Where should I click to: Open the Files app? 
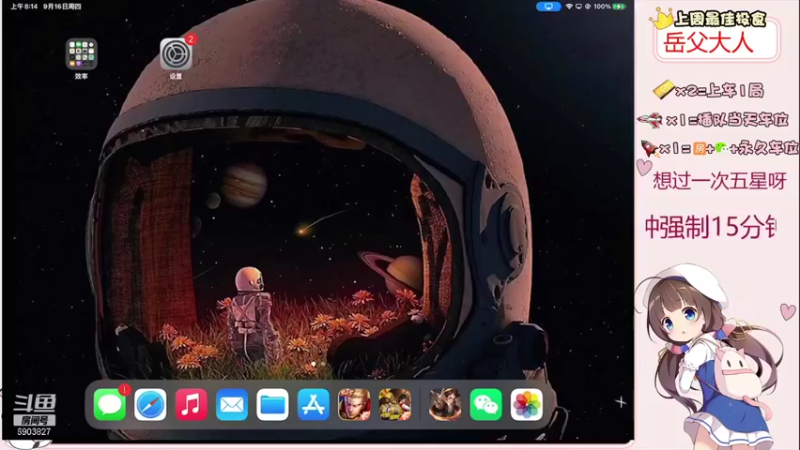(x=272, y=405)
